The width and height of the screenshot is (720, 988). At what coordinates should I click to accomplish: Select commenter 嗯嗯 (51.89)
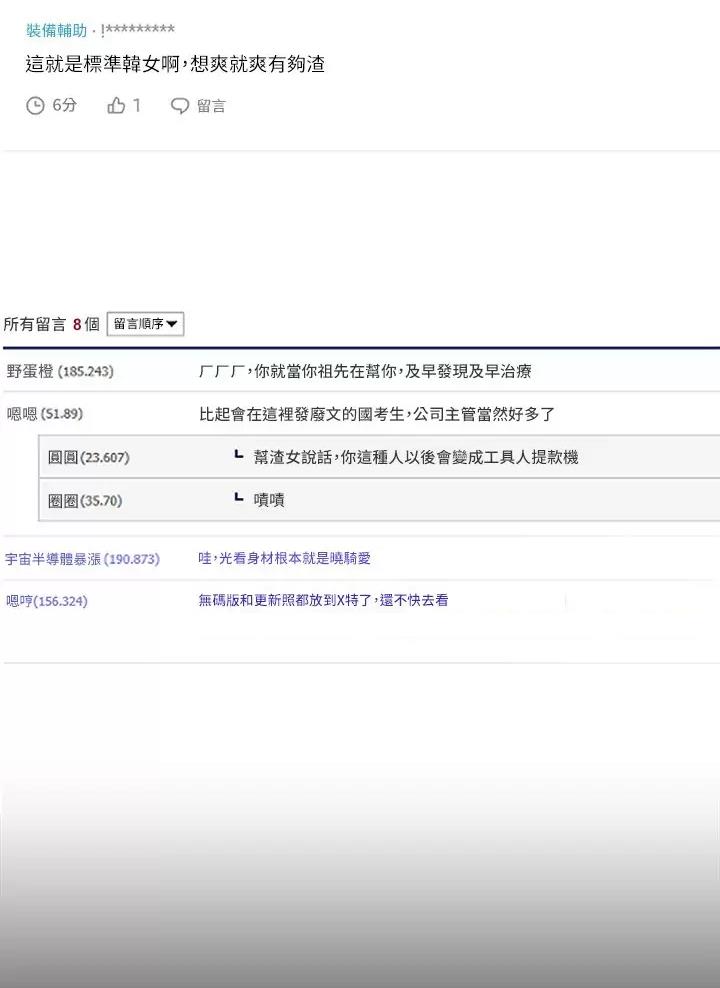click(x=45, y=414)
